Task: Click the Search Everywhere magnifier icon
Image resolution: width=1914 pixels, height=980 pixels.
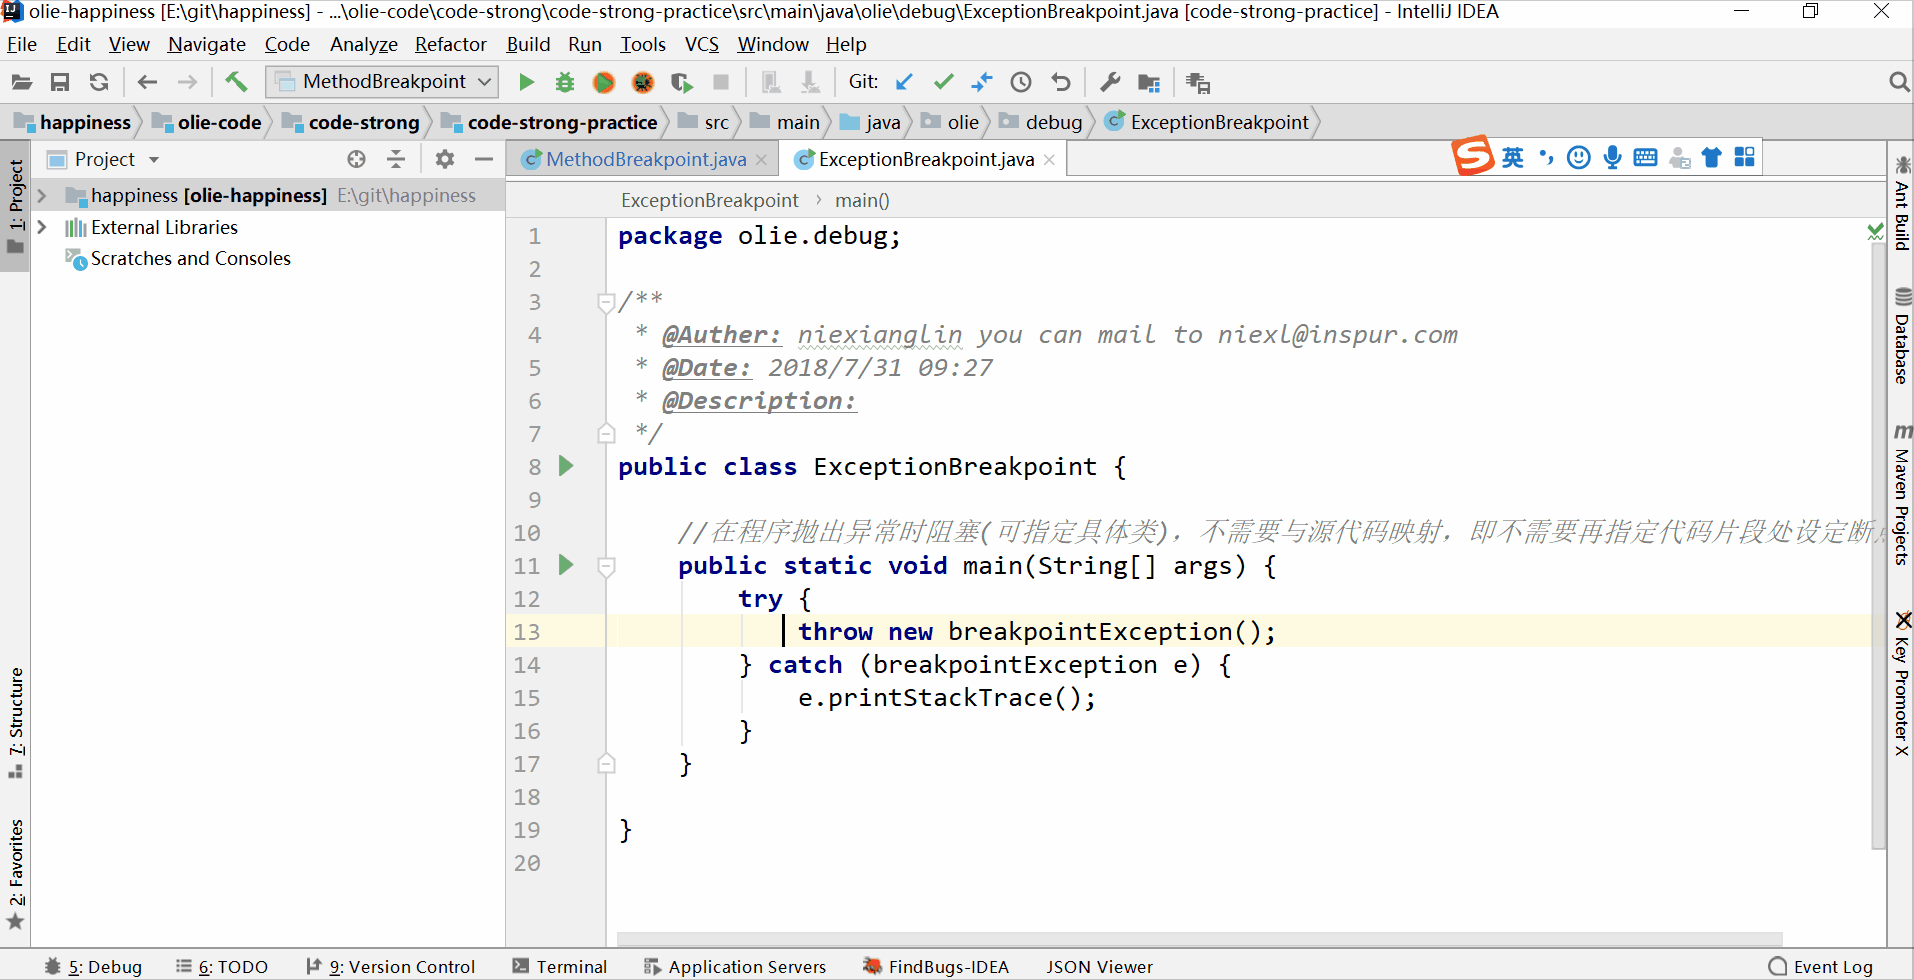Action: 1898,82
